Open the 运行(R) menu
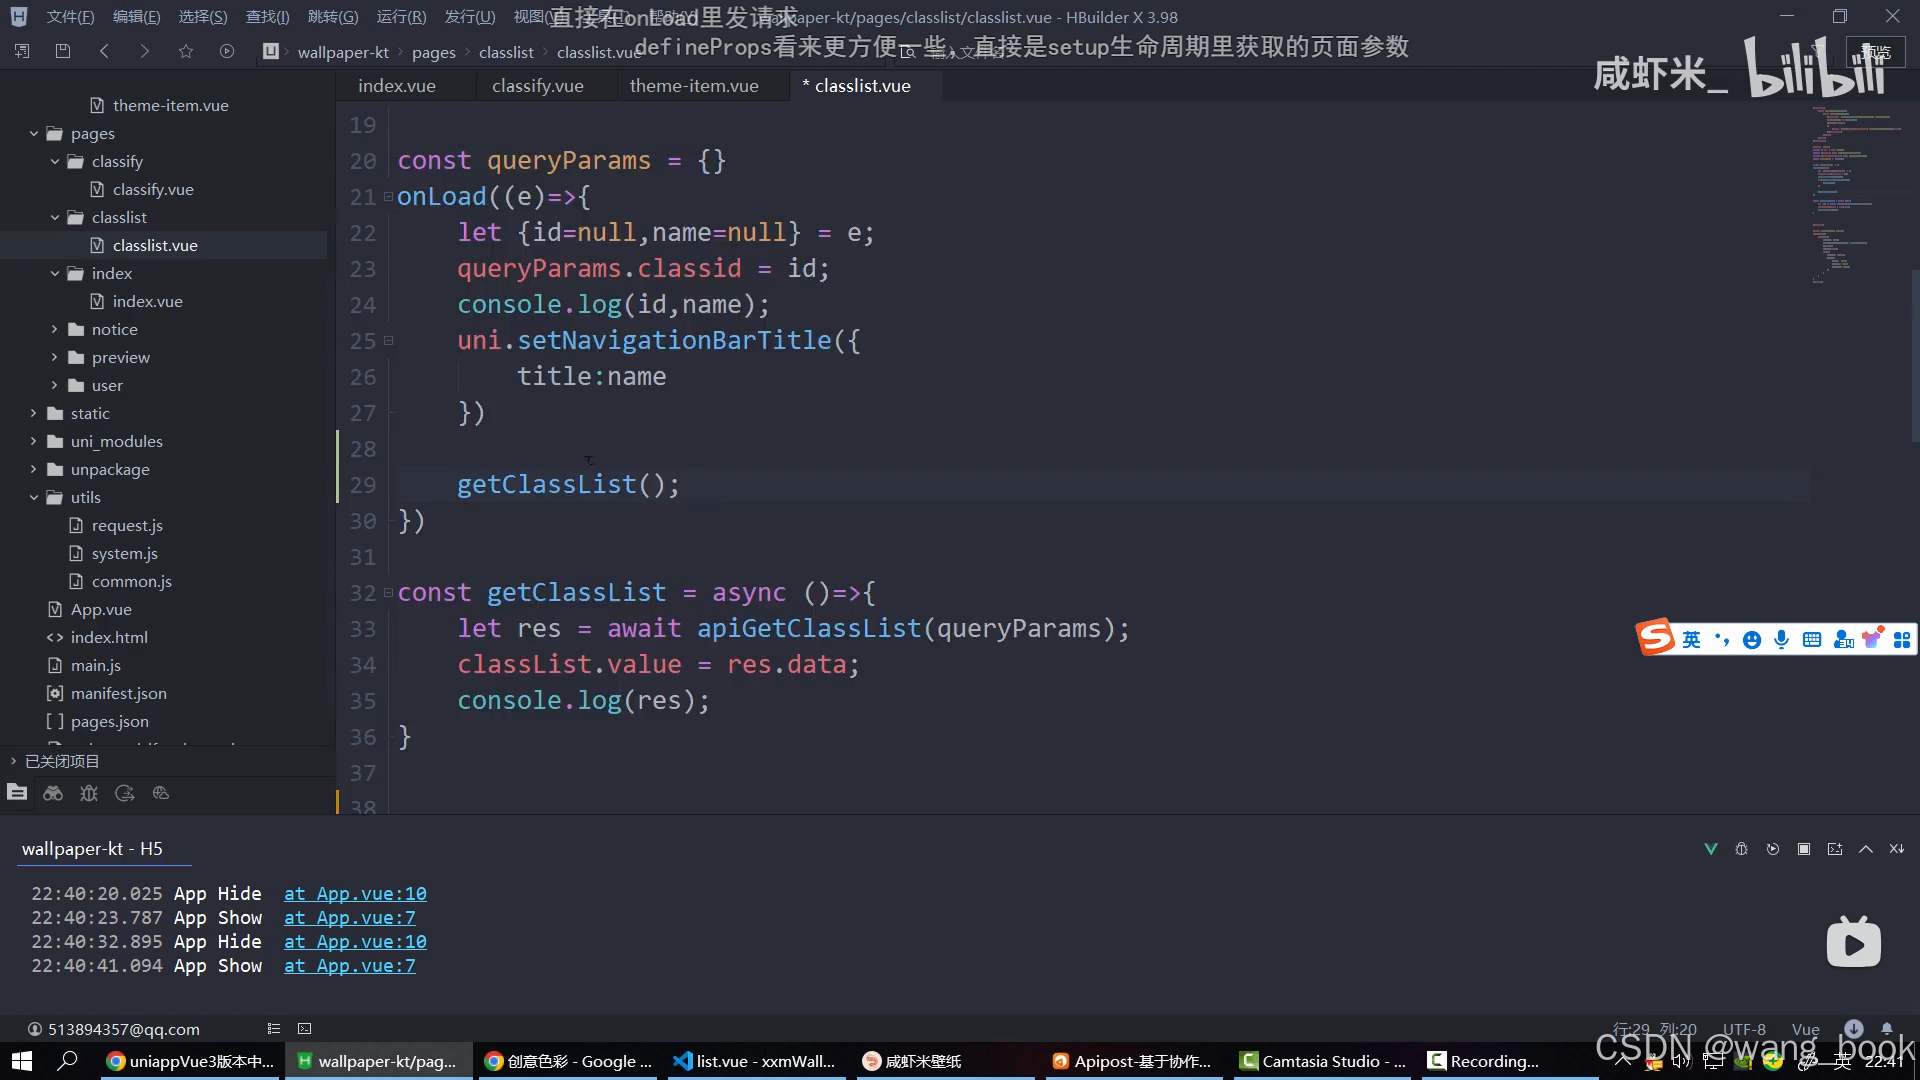 401,17
